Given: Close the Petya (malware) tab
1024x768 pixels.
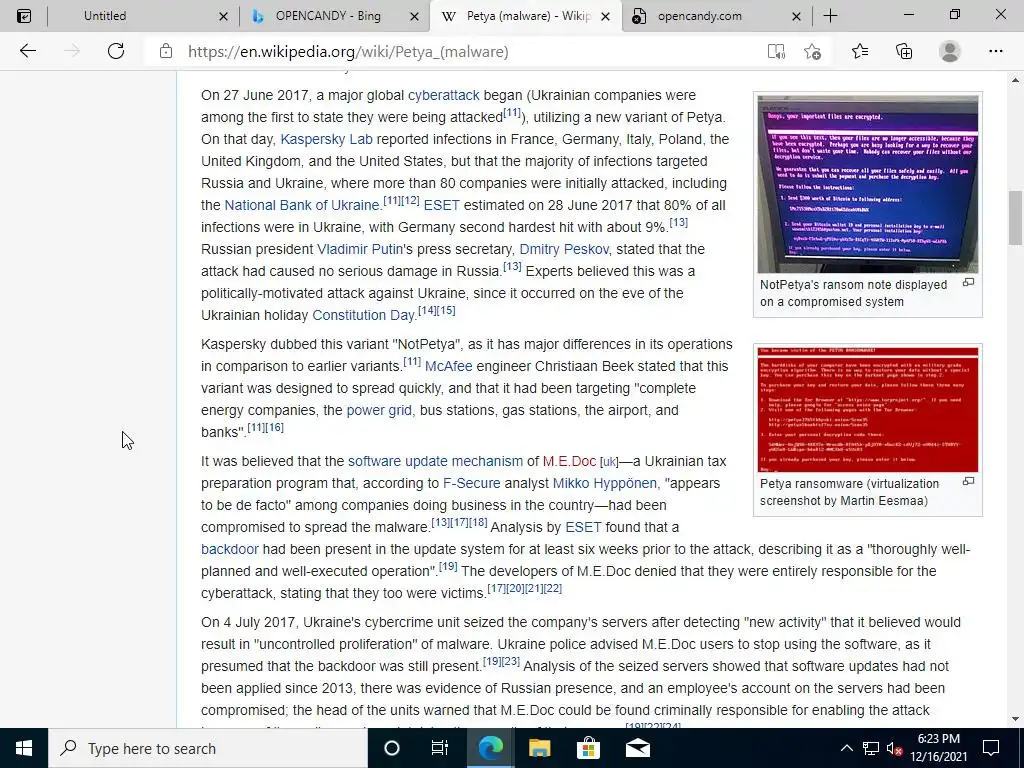Looking at the screenshot, I should 605,16.
